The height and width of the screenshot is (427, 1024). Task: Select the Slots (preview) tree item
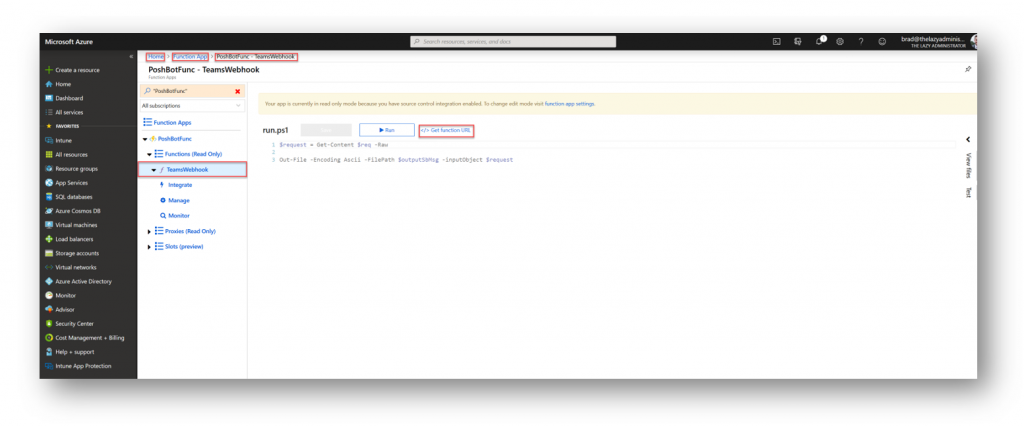[184, 247]
